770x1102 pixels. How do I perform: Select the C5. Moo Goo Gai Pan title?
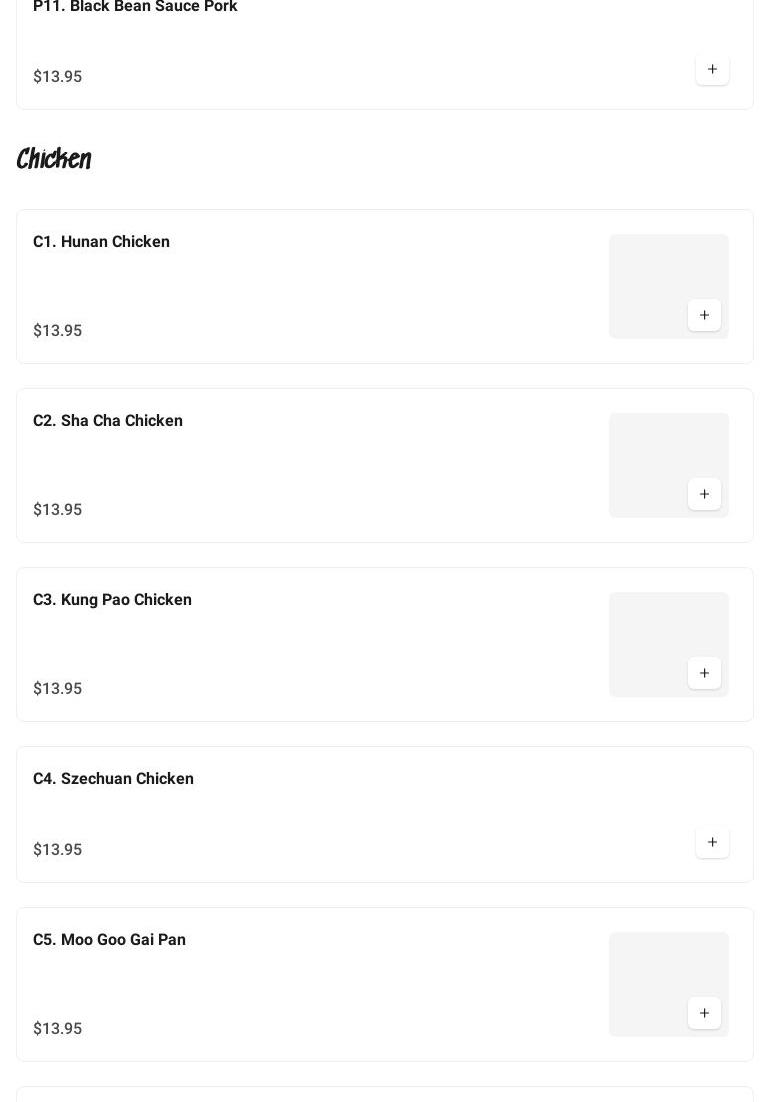(x=110, y=940)
